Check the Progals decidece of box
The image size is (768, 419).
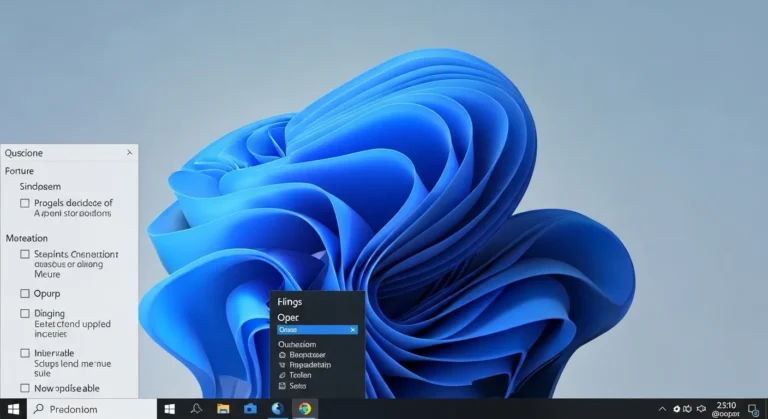point(24,203)
